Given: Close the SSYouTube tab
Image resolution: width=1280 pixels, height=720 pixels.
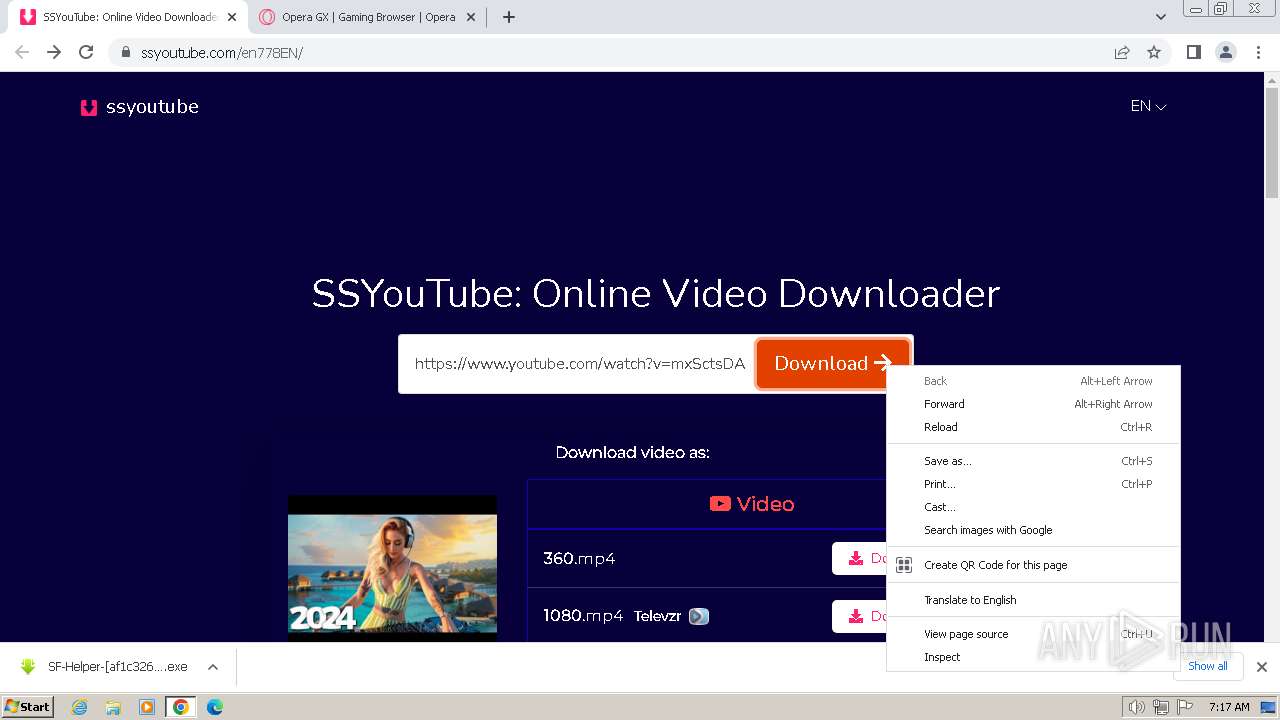Looking at the screenshot, I should click(x=232, y=17).
